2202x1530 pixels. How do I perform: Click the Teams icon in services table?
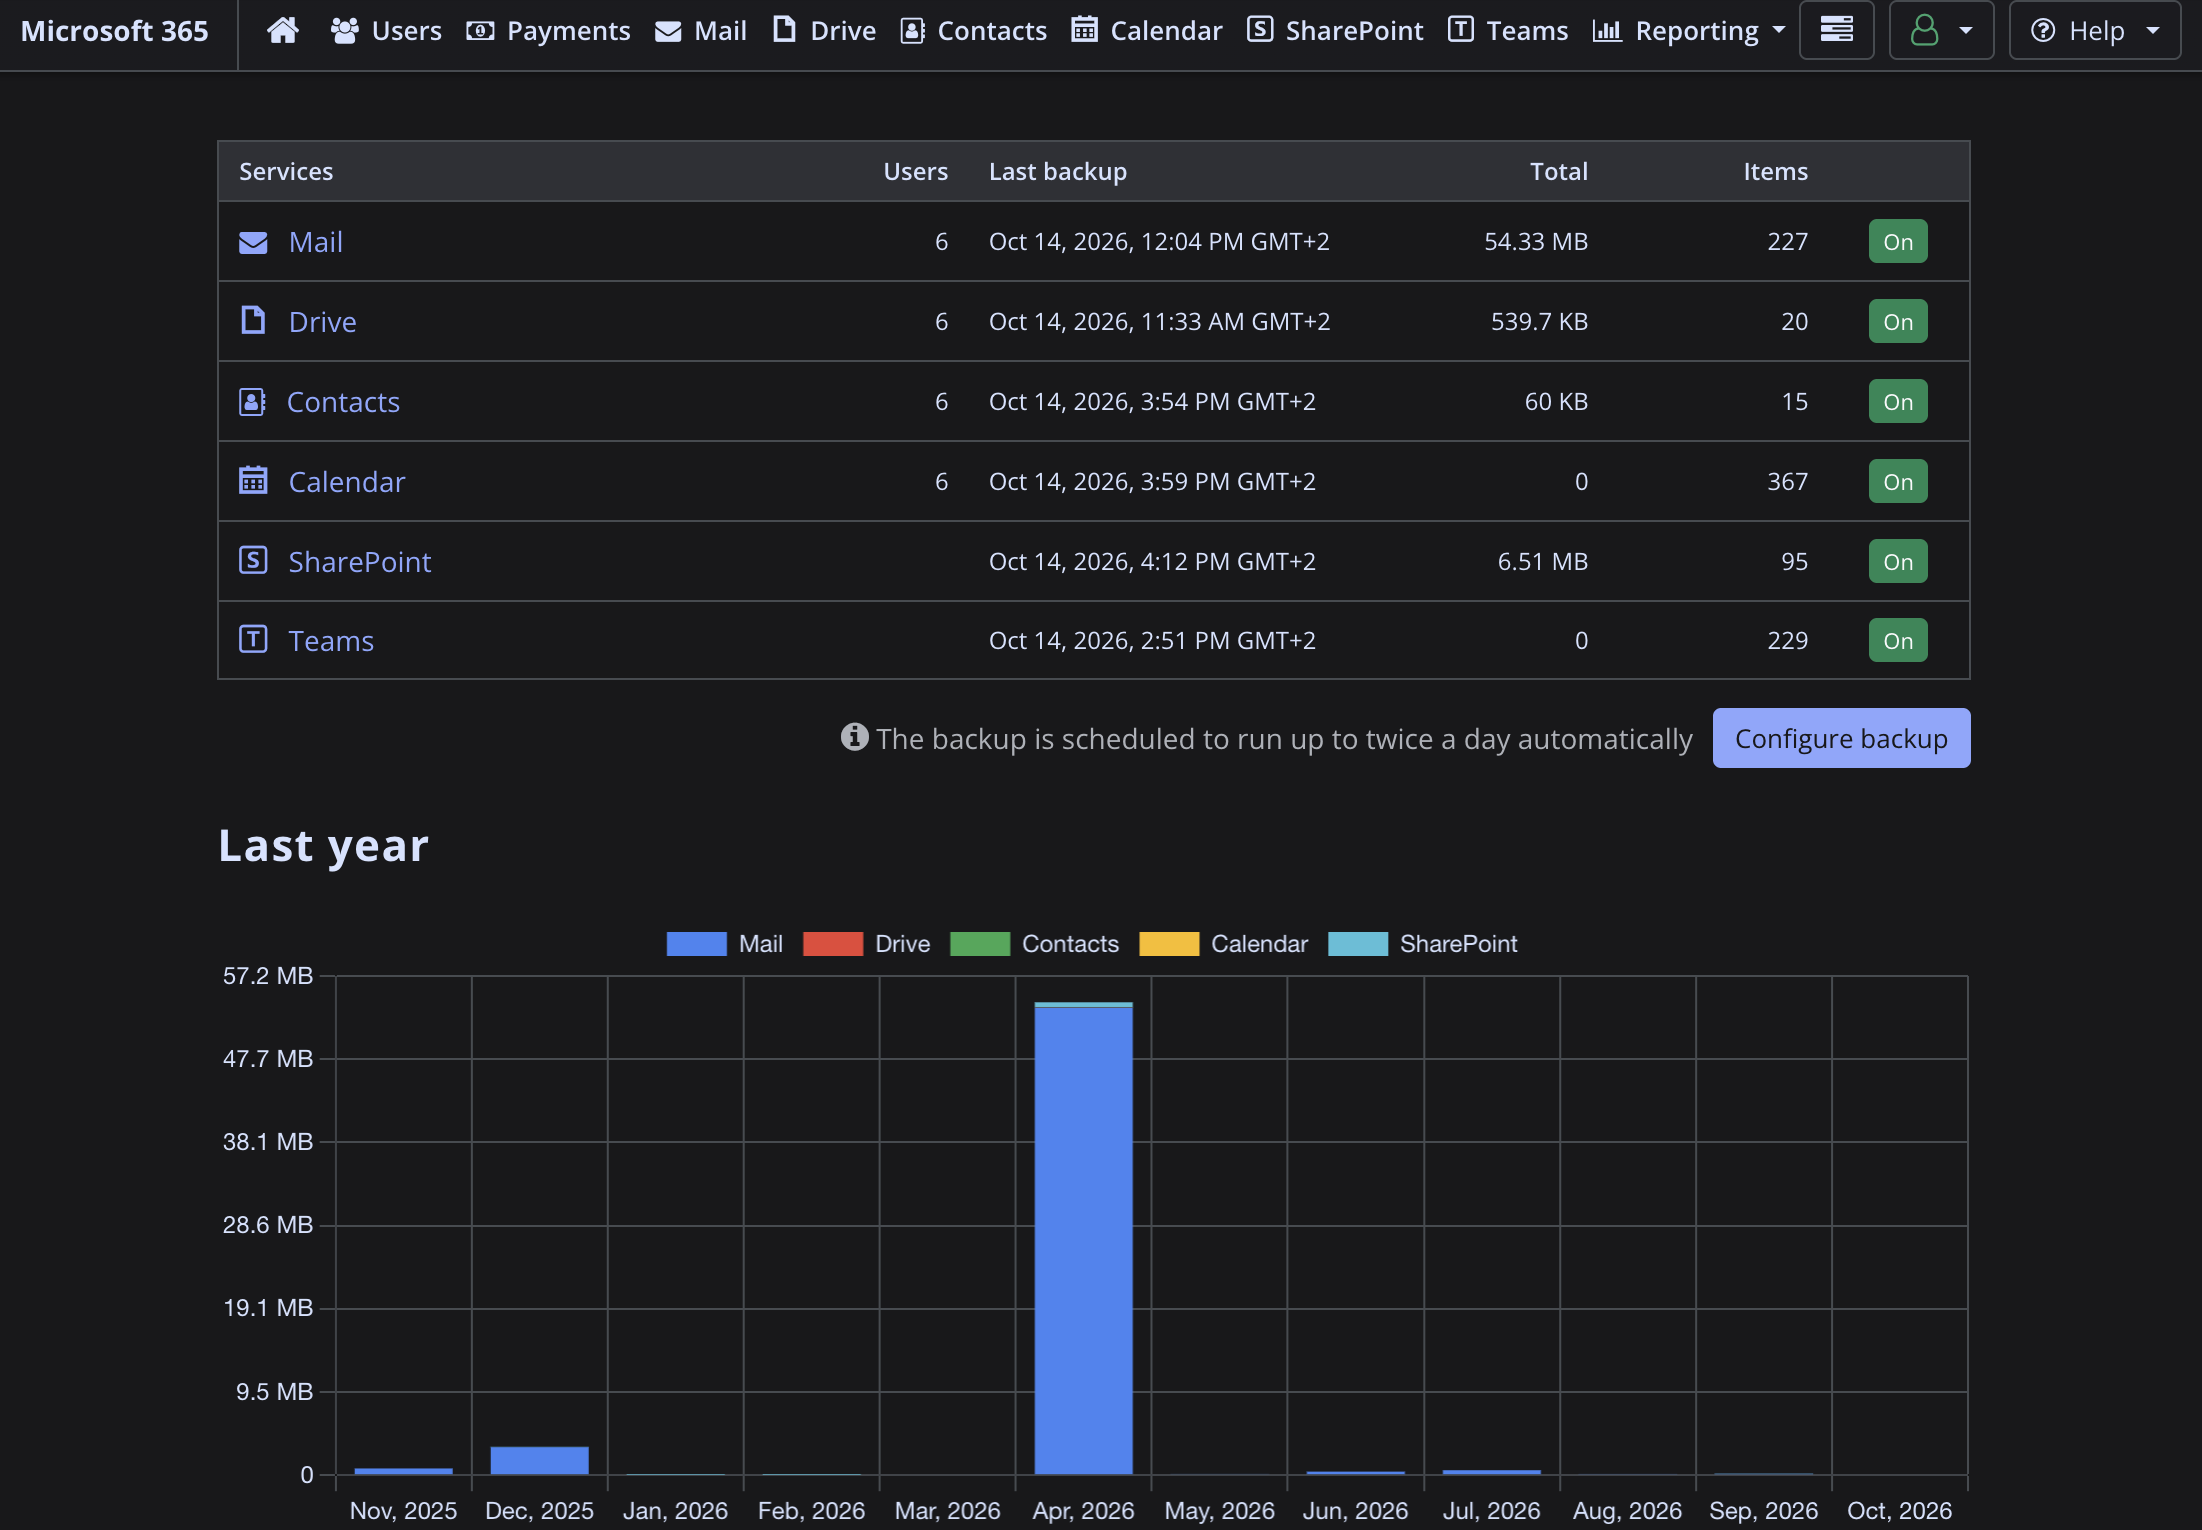tap(253, 639)
